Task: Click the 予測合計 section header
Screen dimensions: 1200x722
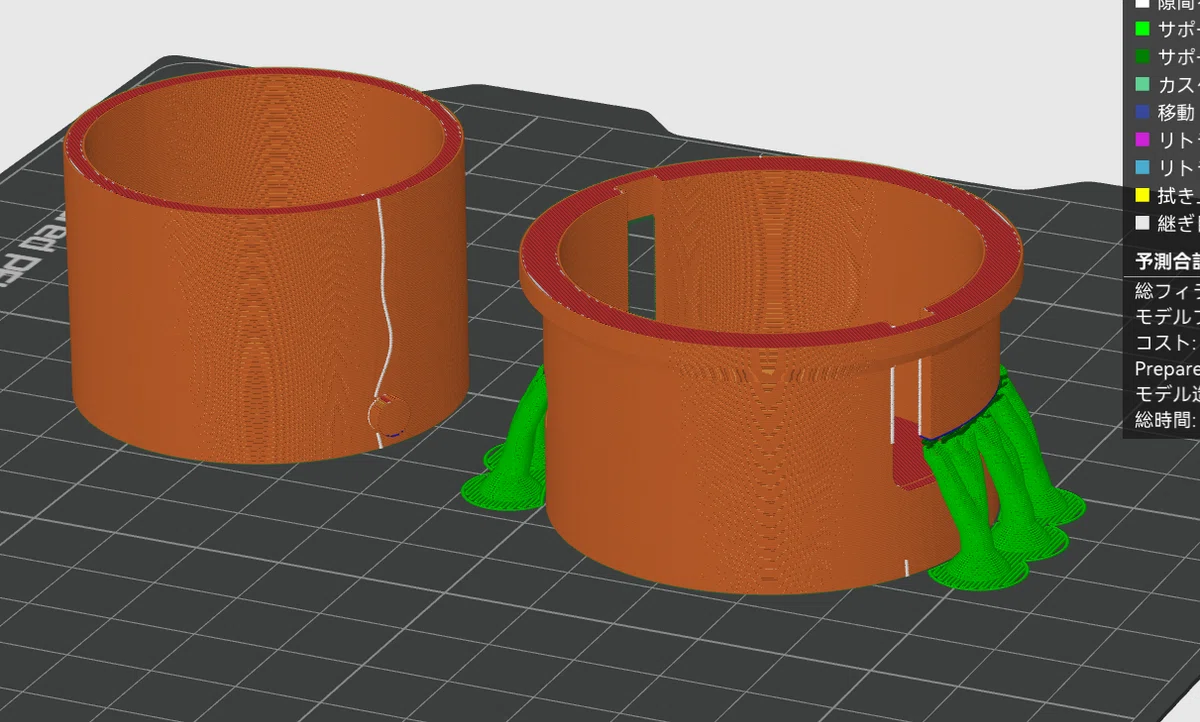Action: 1167,263
